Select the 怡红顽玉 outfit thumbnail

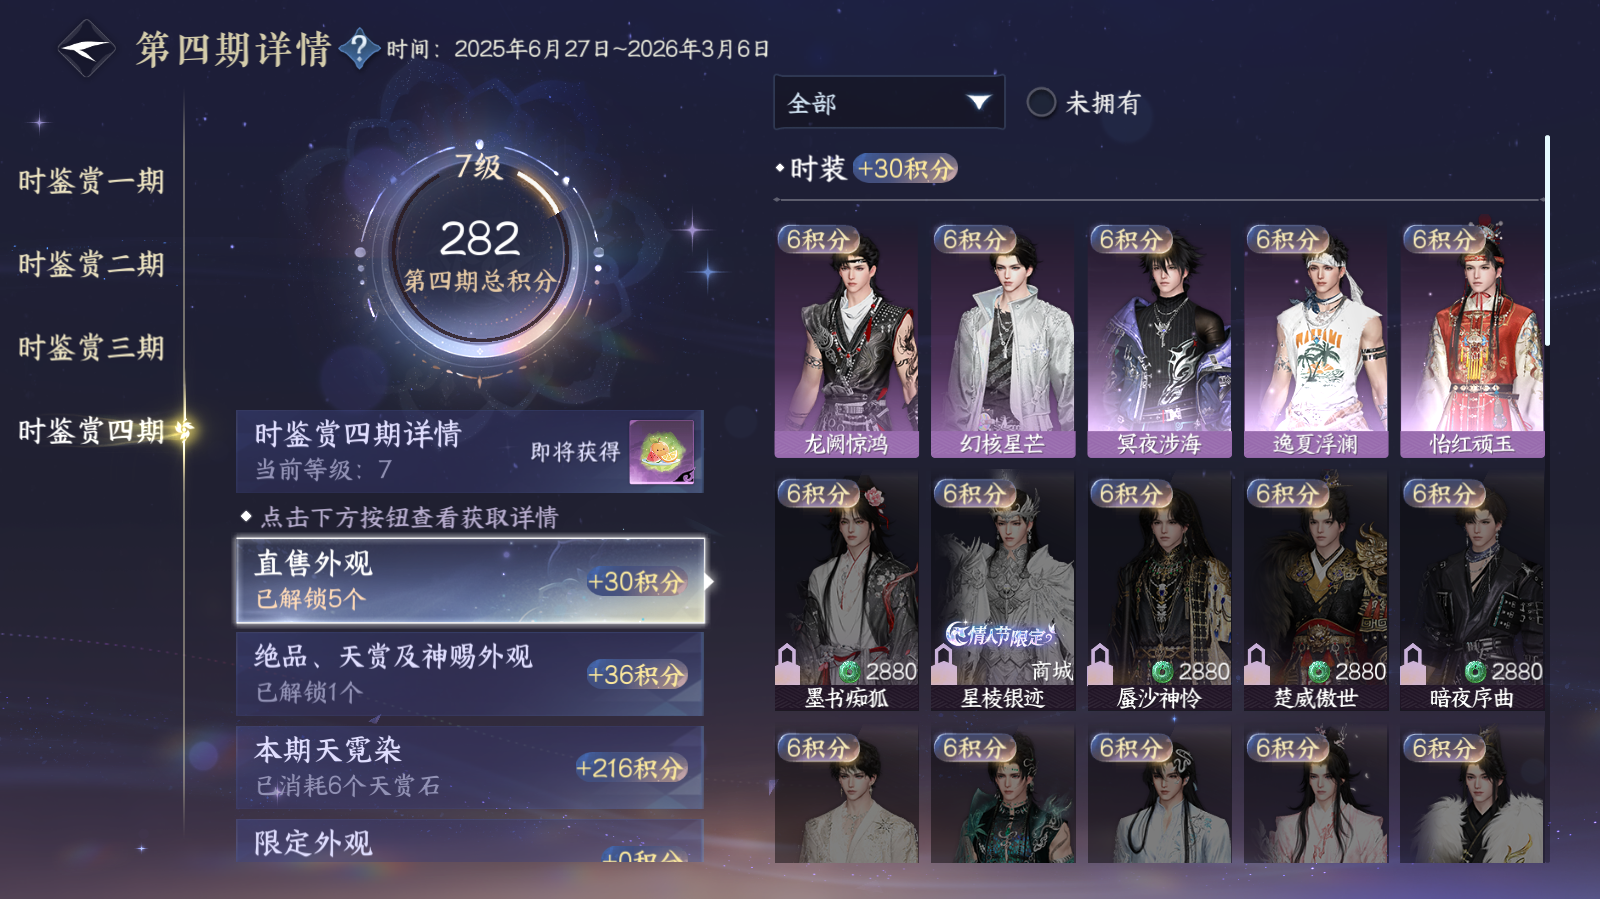tap(1472, 340)
